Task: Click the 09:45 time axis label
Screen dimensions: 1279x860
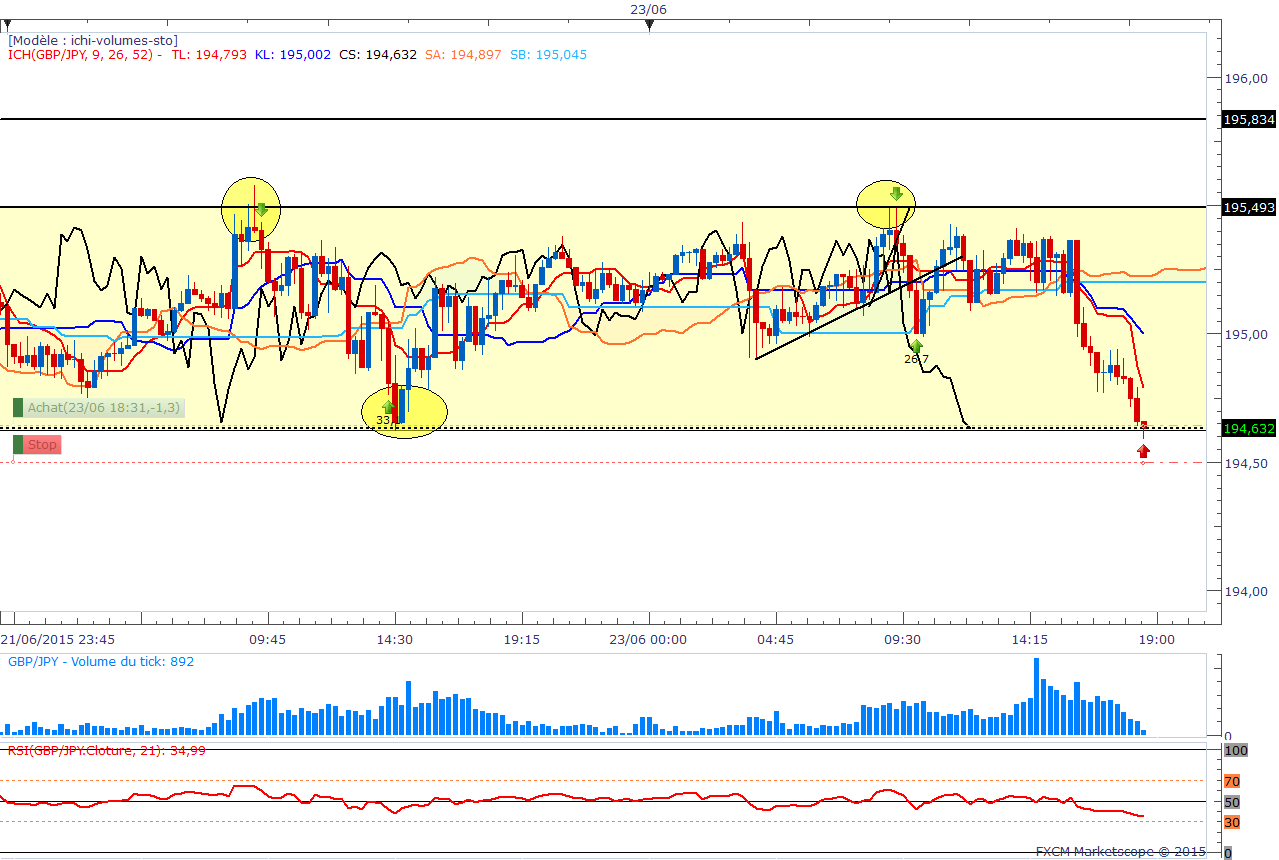Action: 268,639
